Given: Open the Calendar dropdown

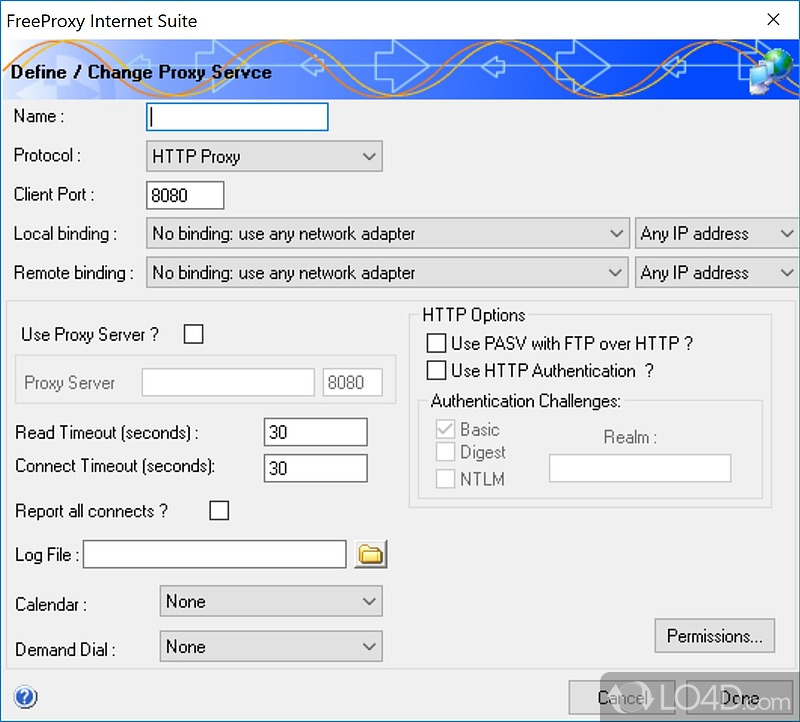Looking at the screenshot, I should pos(271,601).
